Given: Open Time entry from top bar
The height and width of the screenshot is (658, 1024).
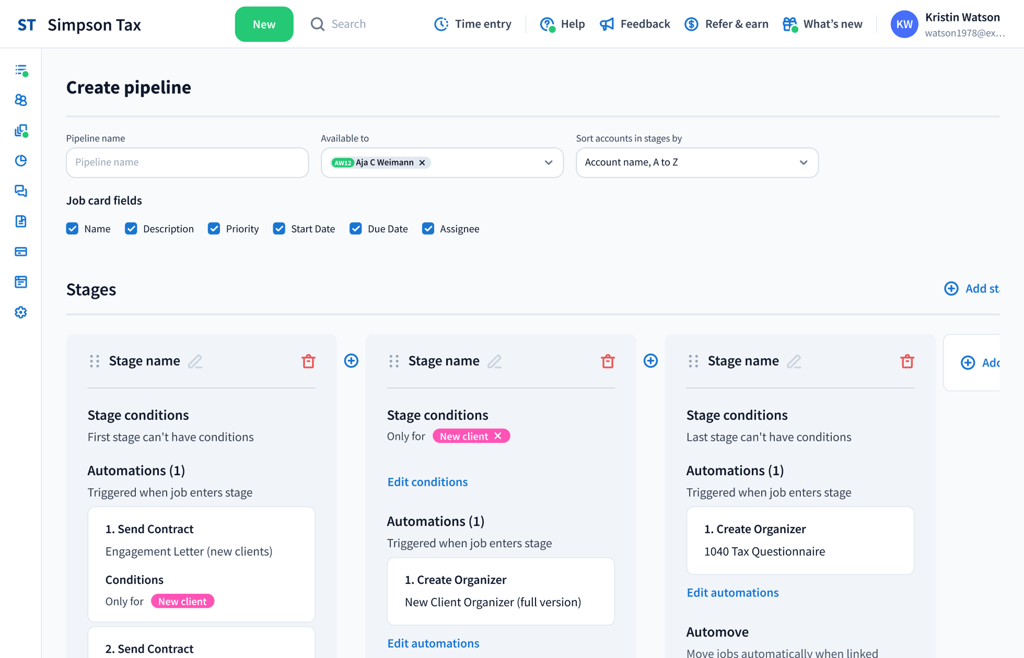Looking at the screenshot, I should (x=472, y=24).
